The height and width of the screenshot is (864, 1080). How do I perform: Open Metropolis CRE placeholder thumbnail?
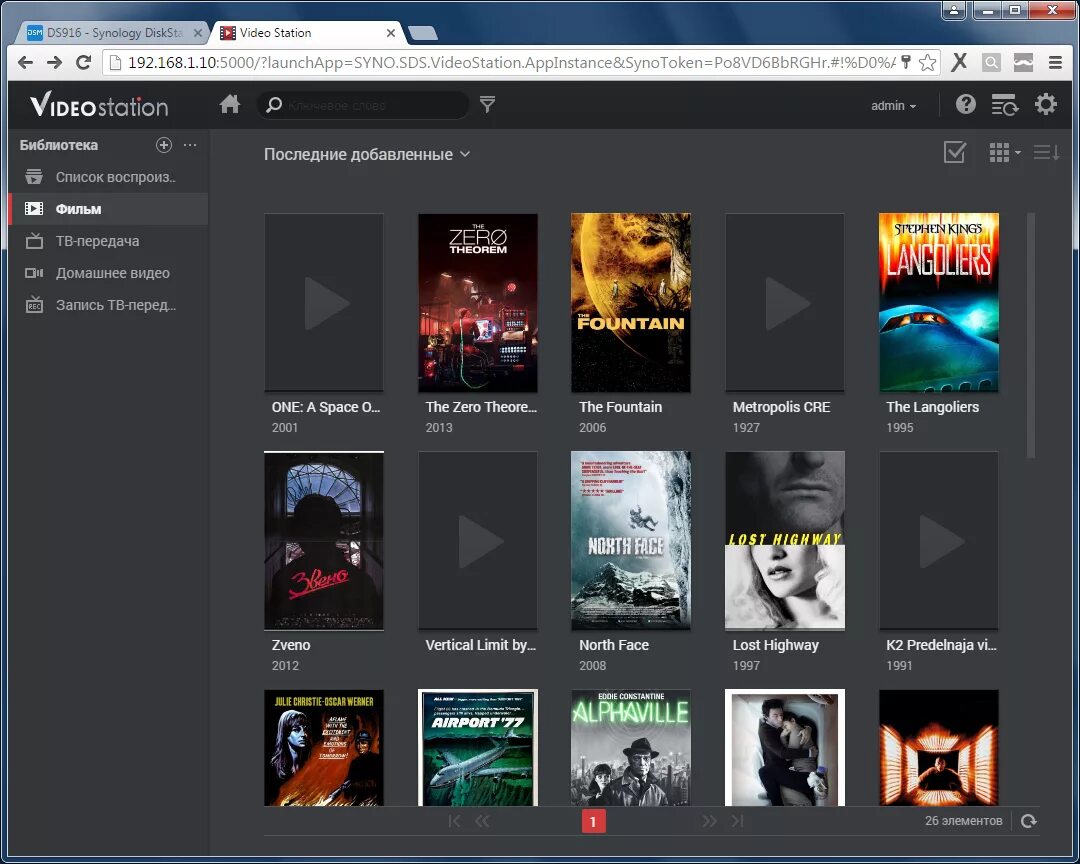point(785,302)
